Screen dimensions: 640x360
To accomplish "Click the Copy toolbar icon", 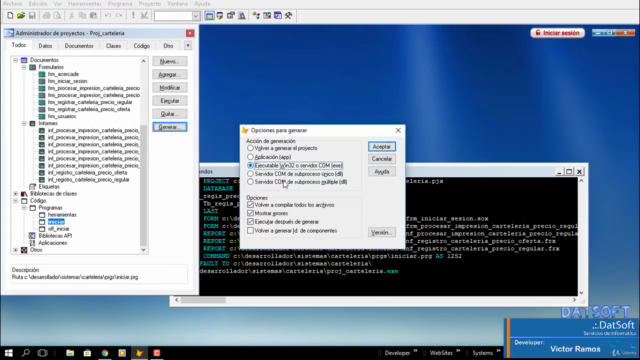I will pyautogui.click(x=82, y=16).
